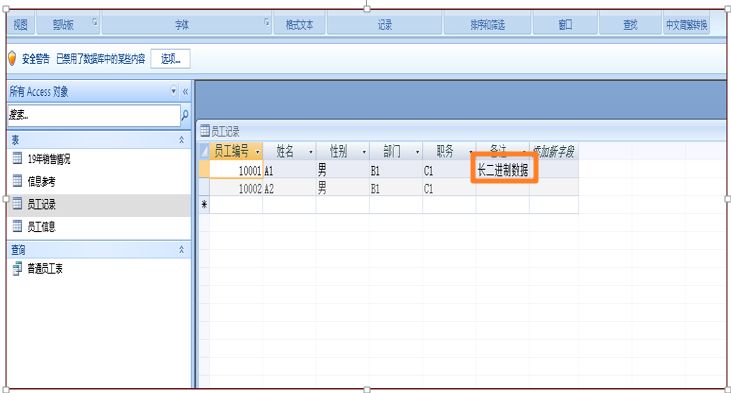The height and width of the screenshot is (393, 731).
Task: Click the 19年销售情况 table icon
Action: click(x=17, y=159)
